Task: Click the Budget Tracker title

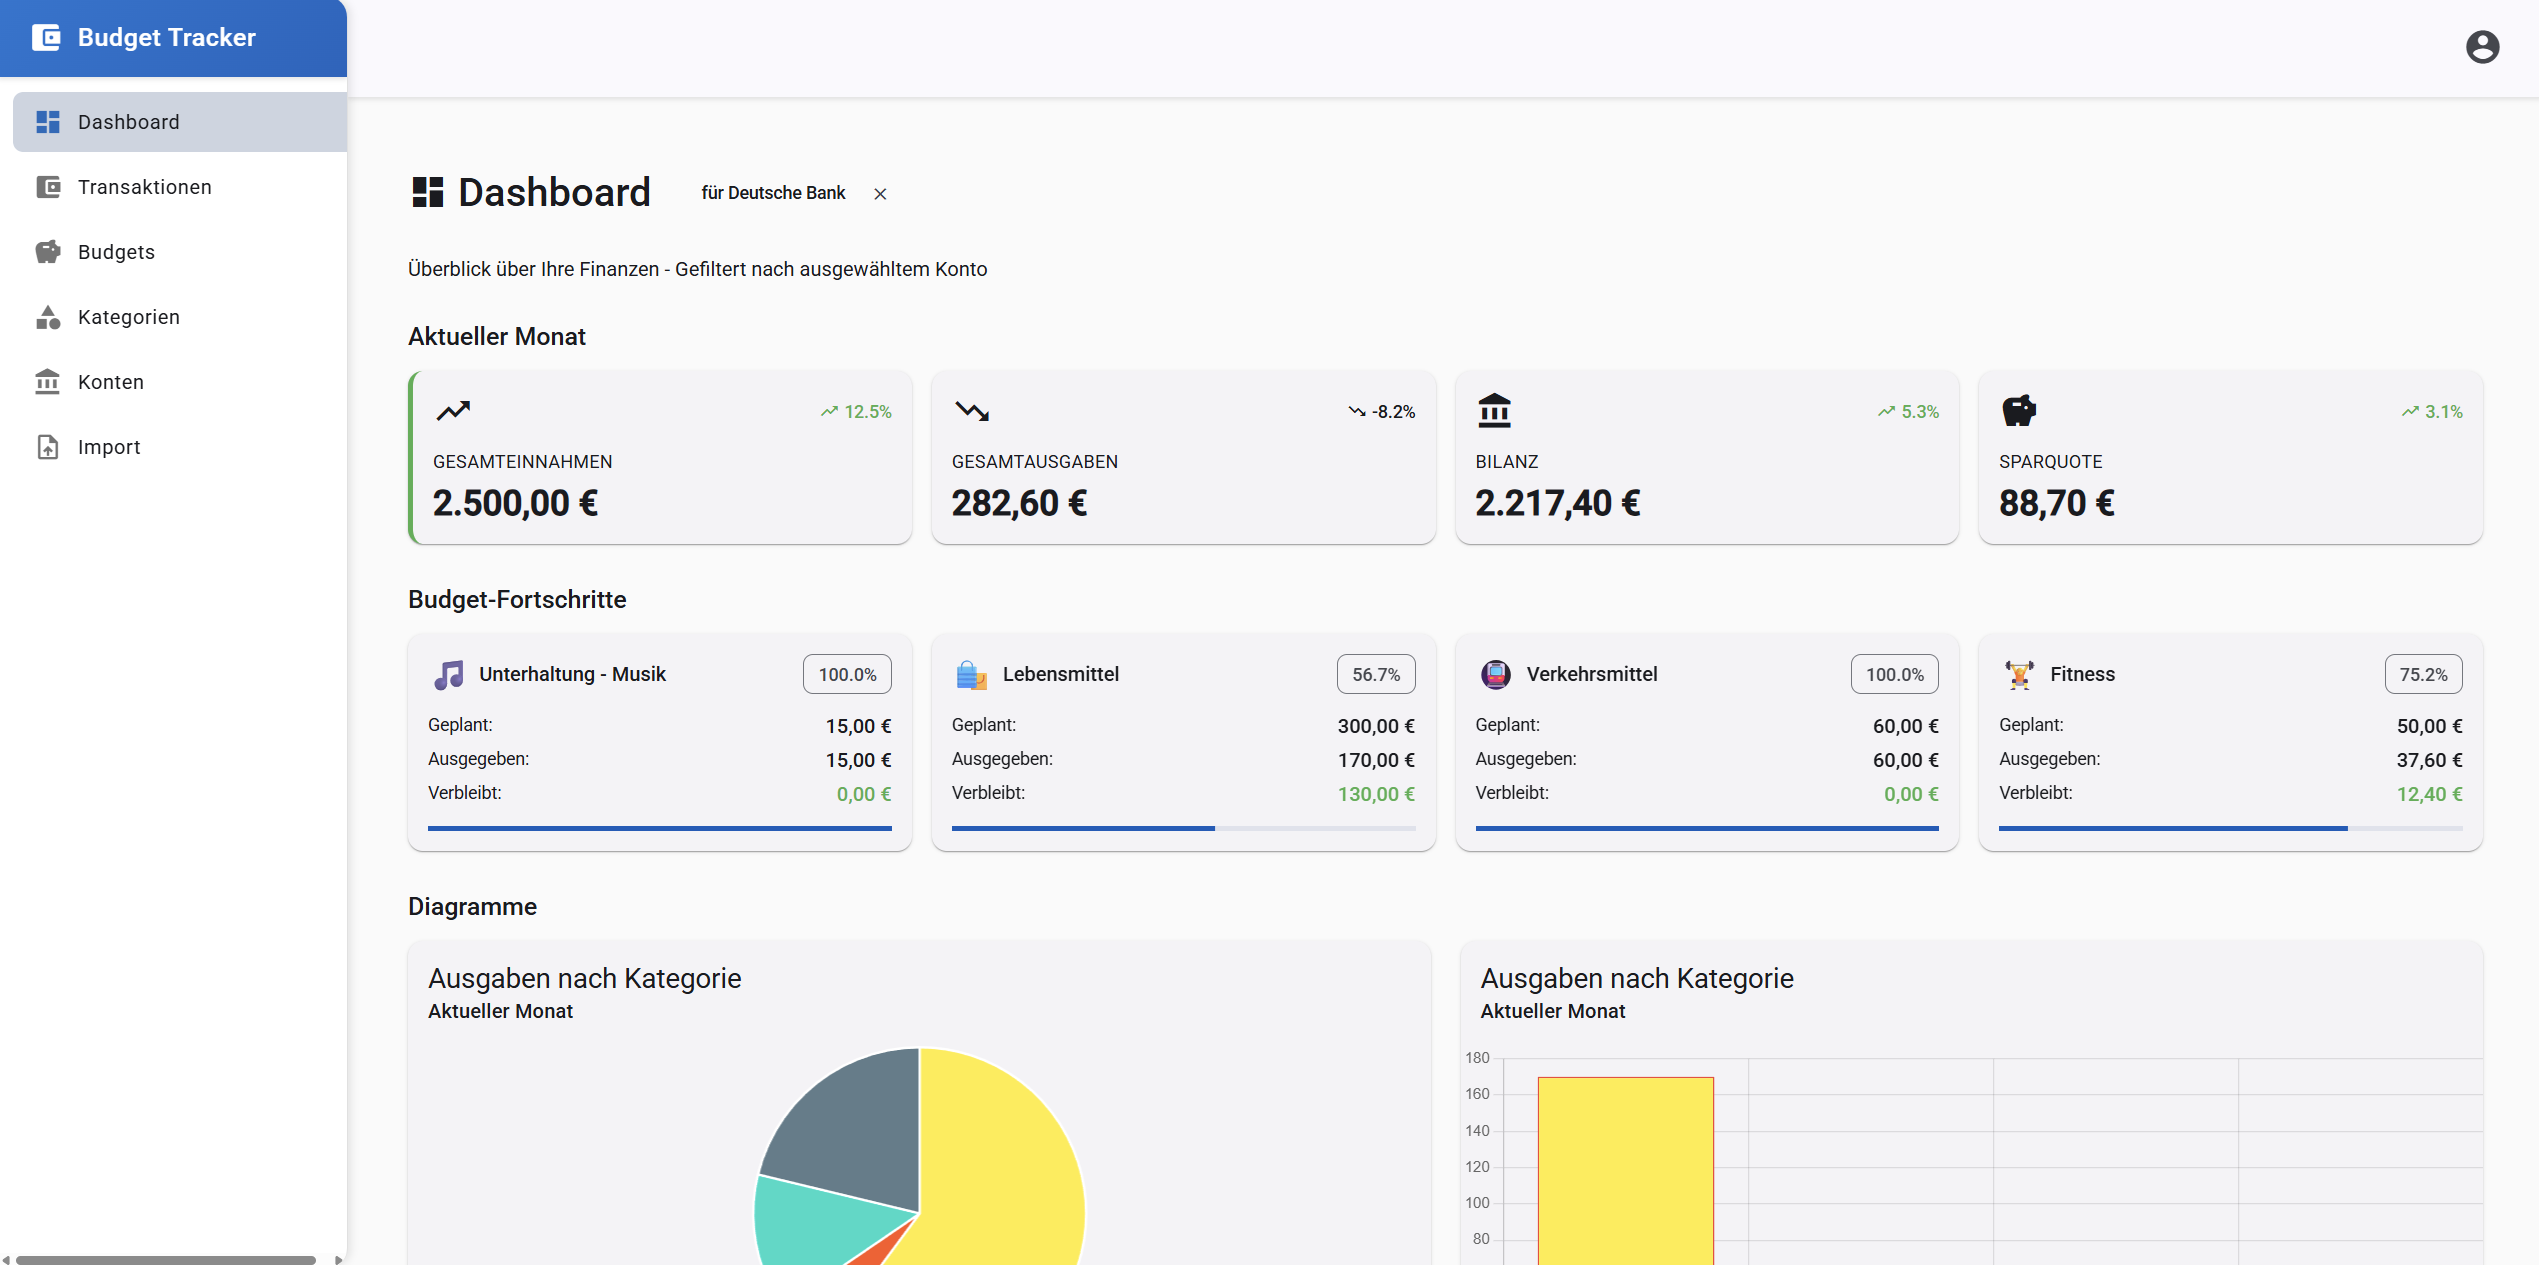Action: click(x=167, y=38)
